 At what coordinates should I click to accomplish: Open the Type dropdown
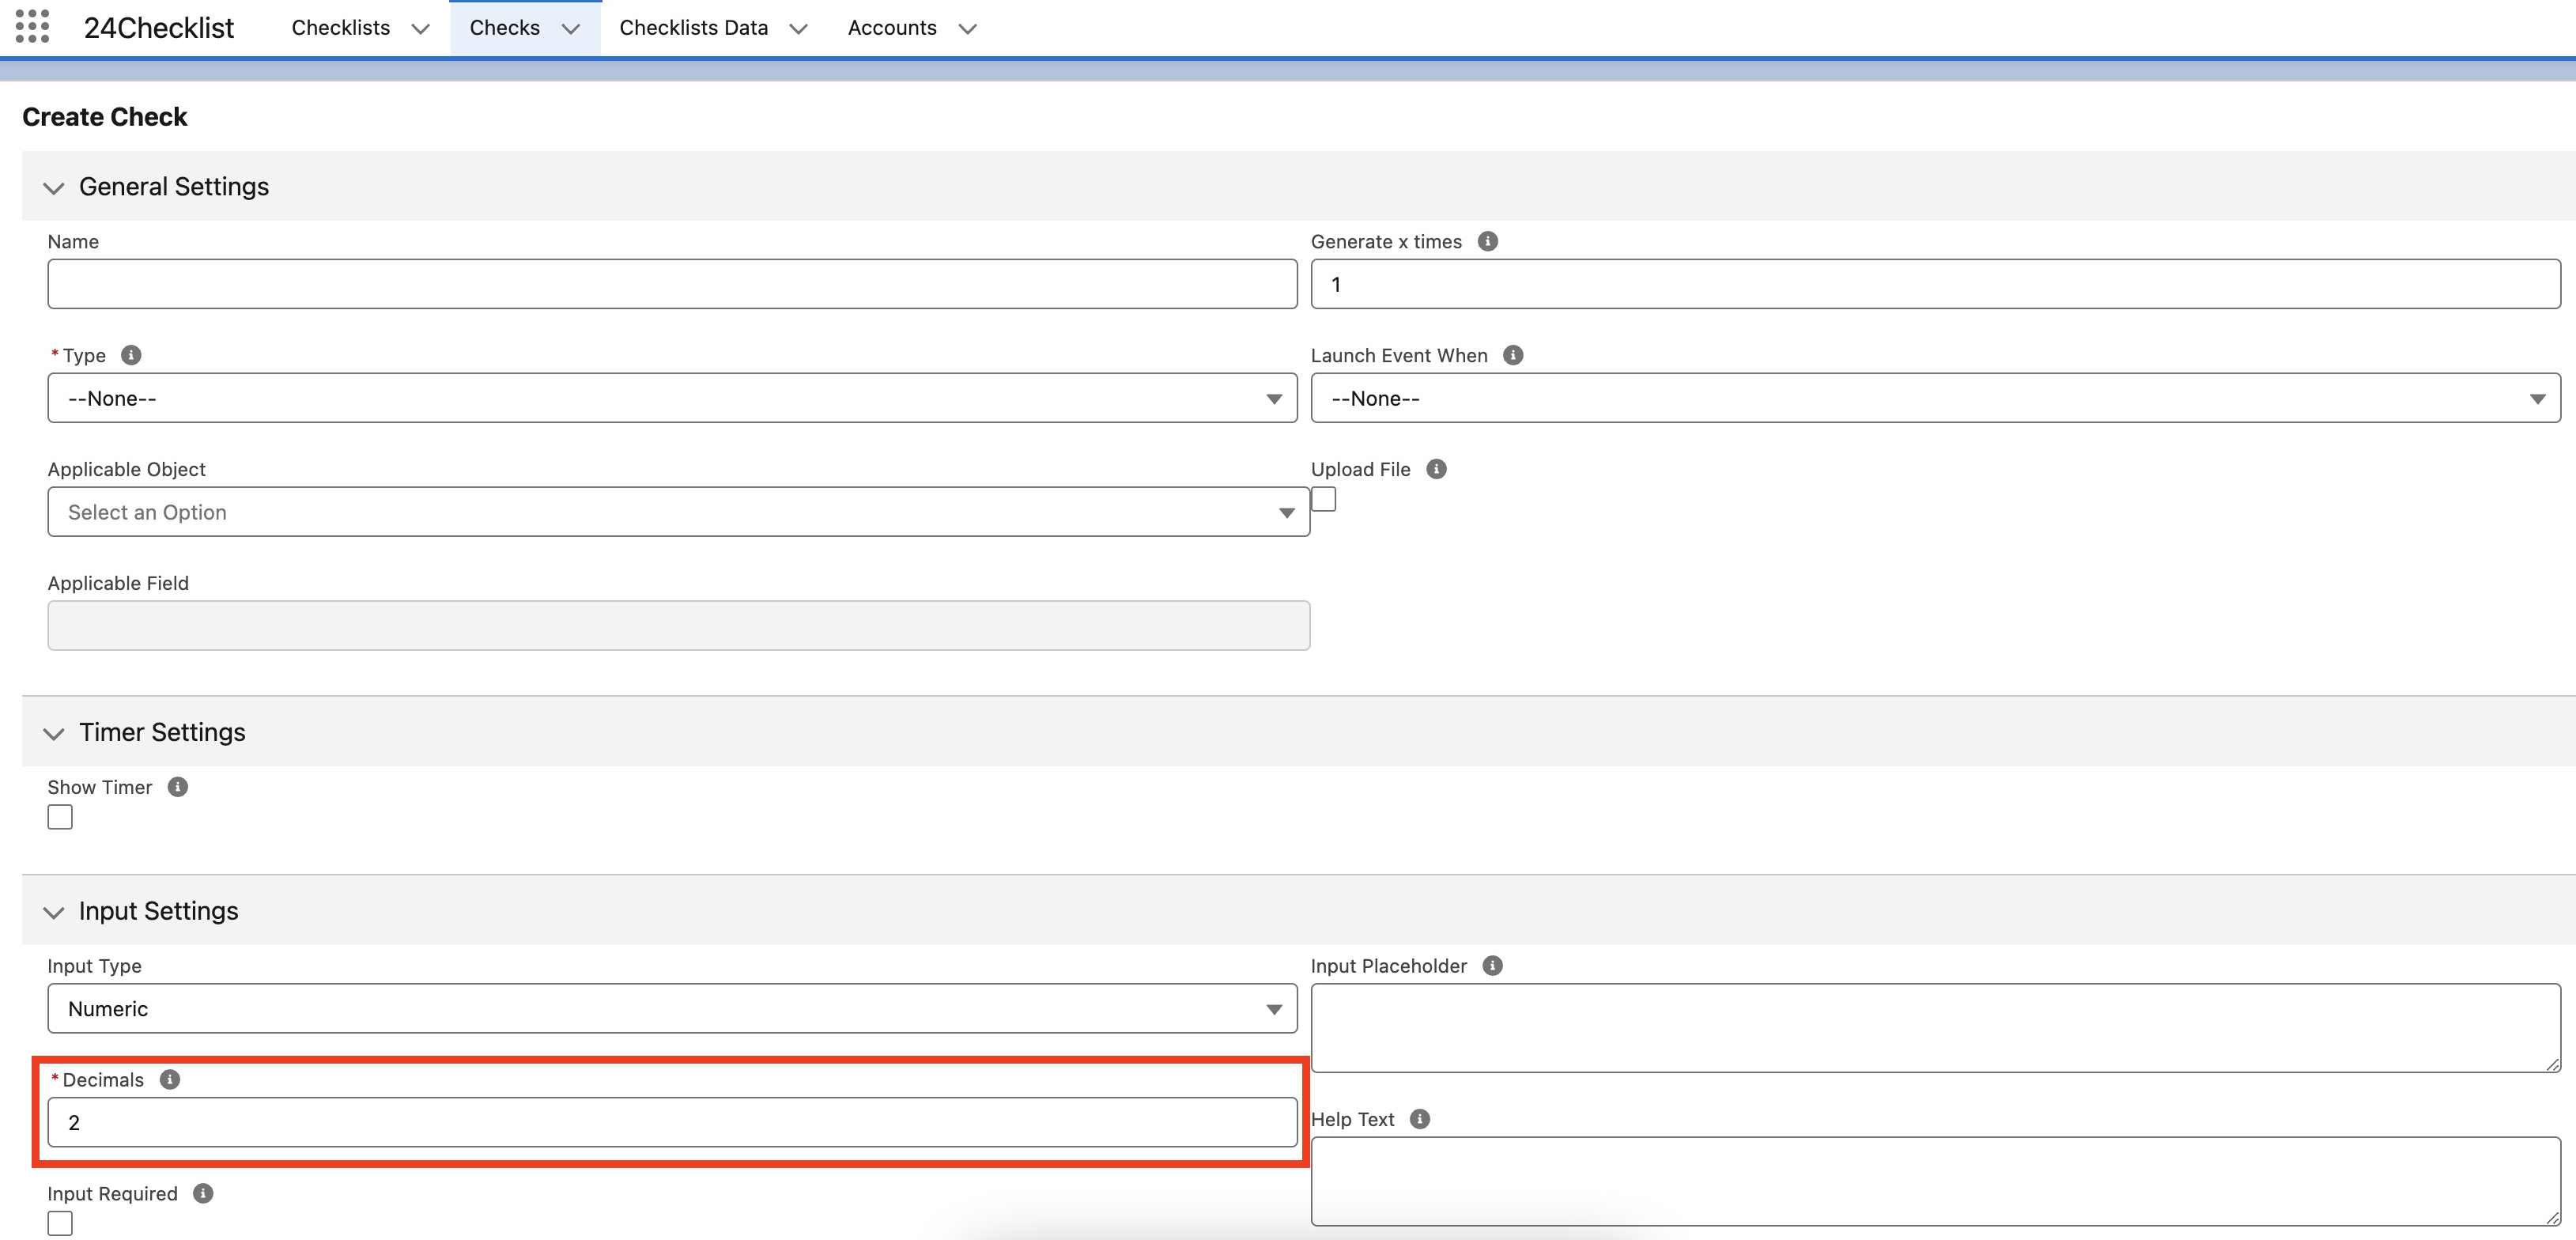click(x=672, y=398)
